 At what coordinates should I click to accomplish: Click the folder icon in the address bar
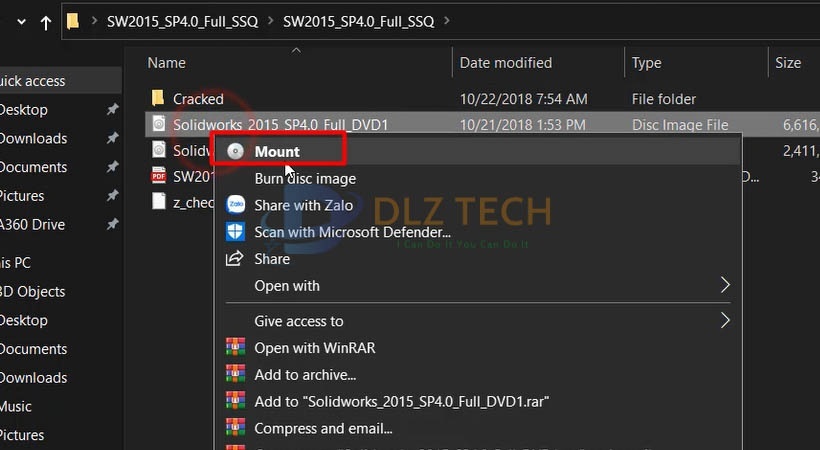[x=73, y=21]
